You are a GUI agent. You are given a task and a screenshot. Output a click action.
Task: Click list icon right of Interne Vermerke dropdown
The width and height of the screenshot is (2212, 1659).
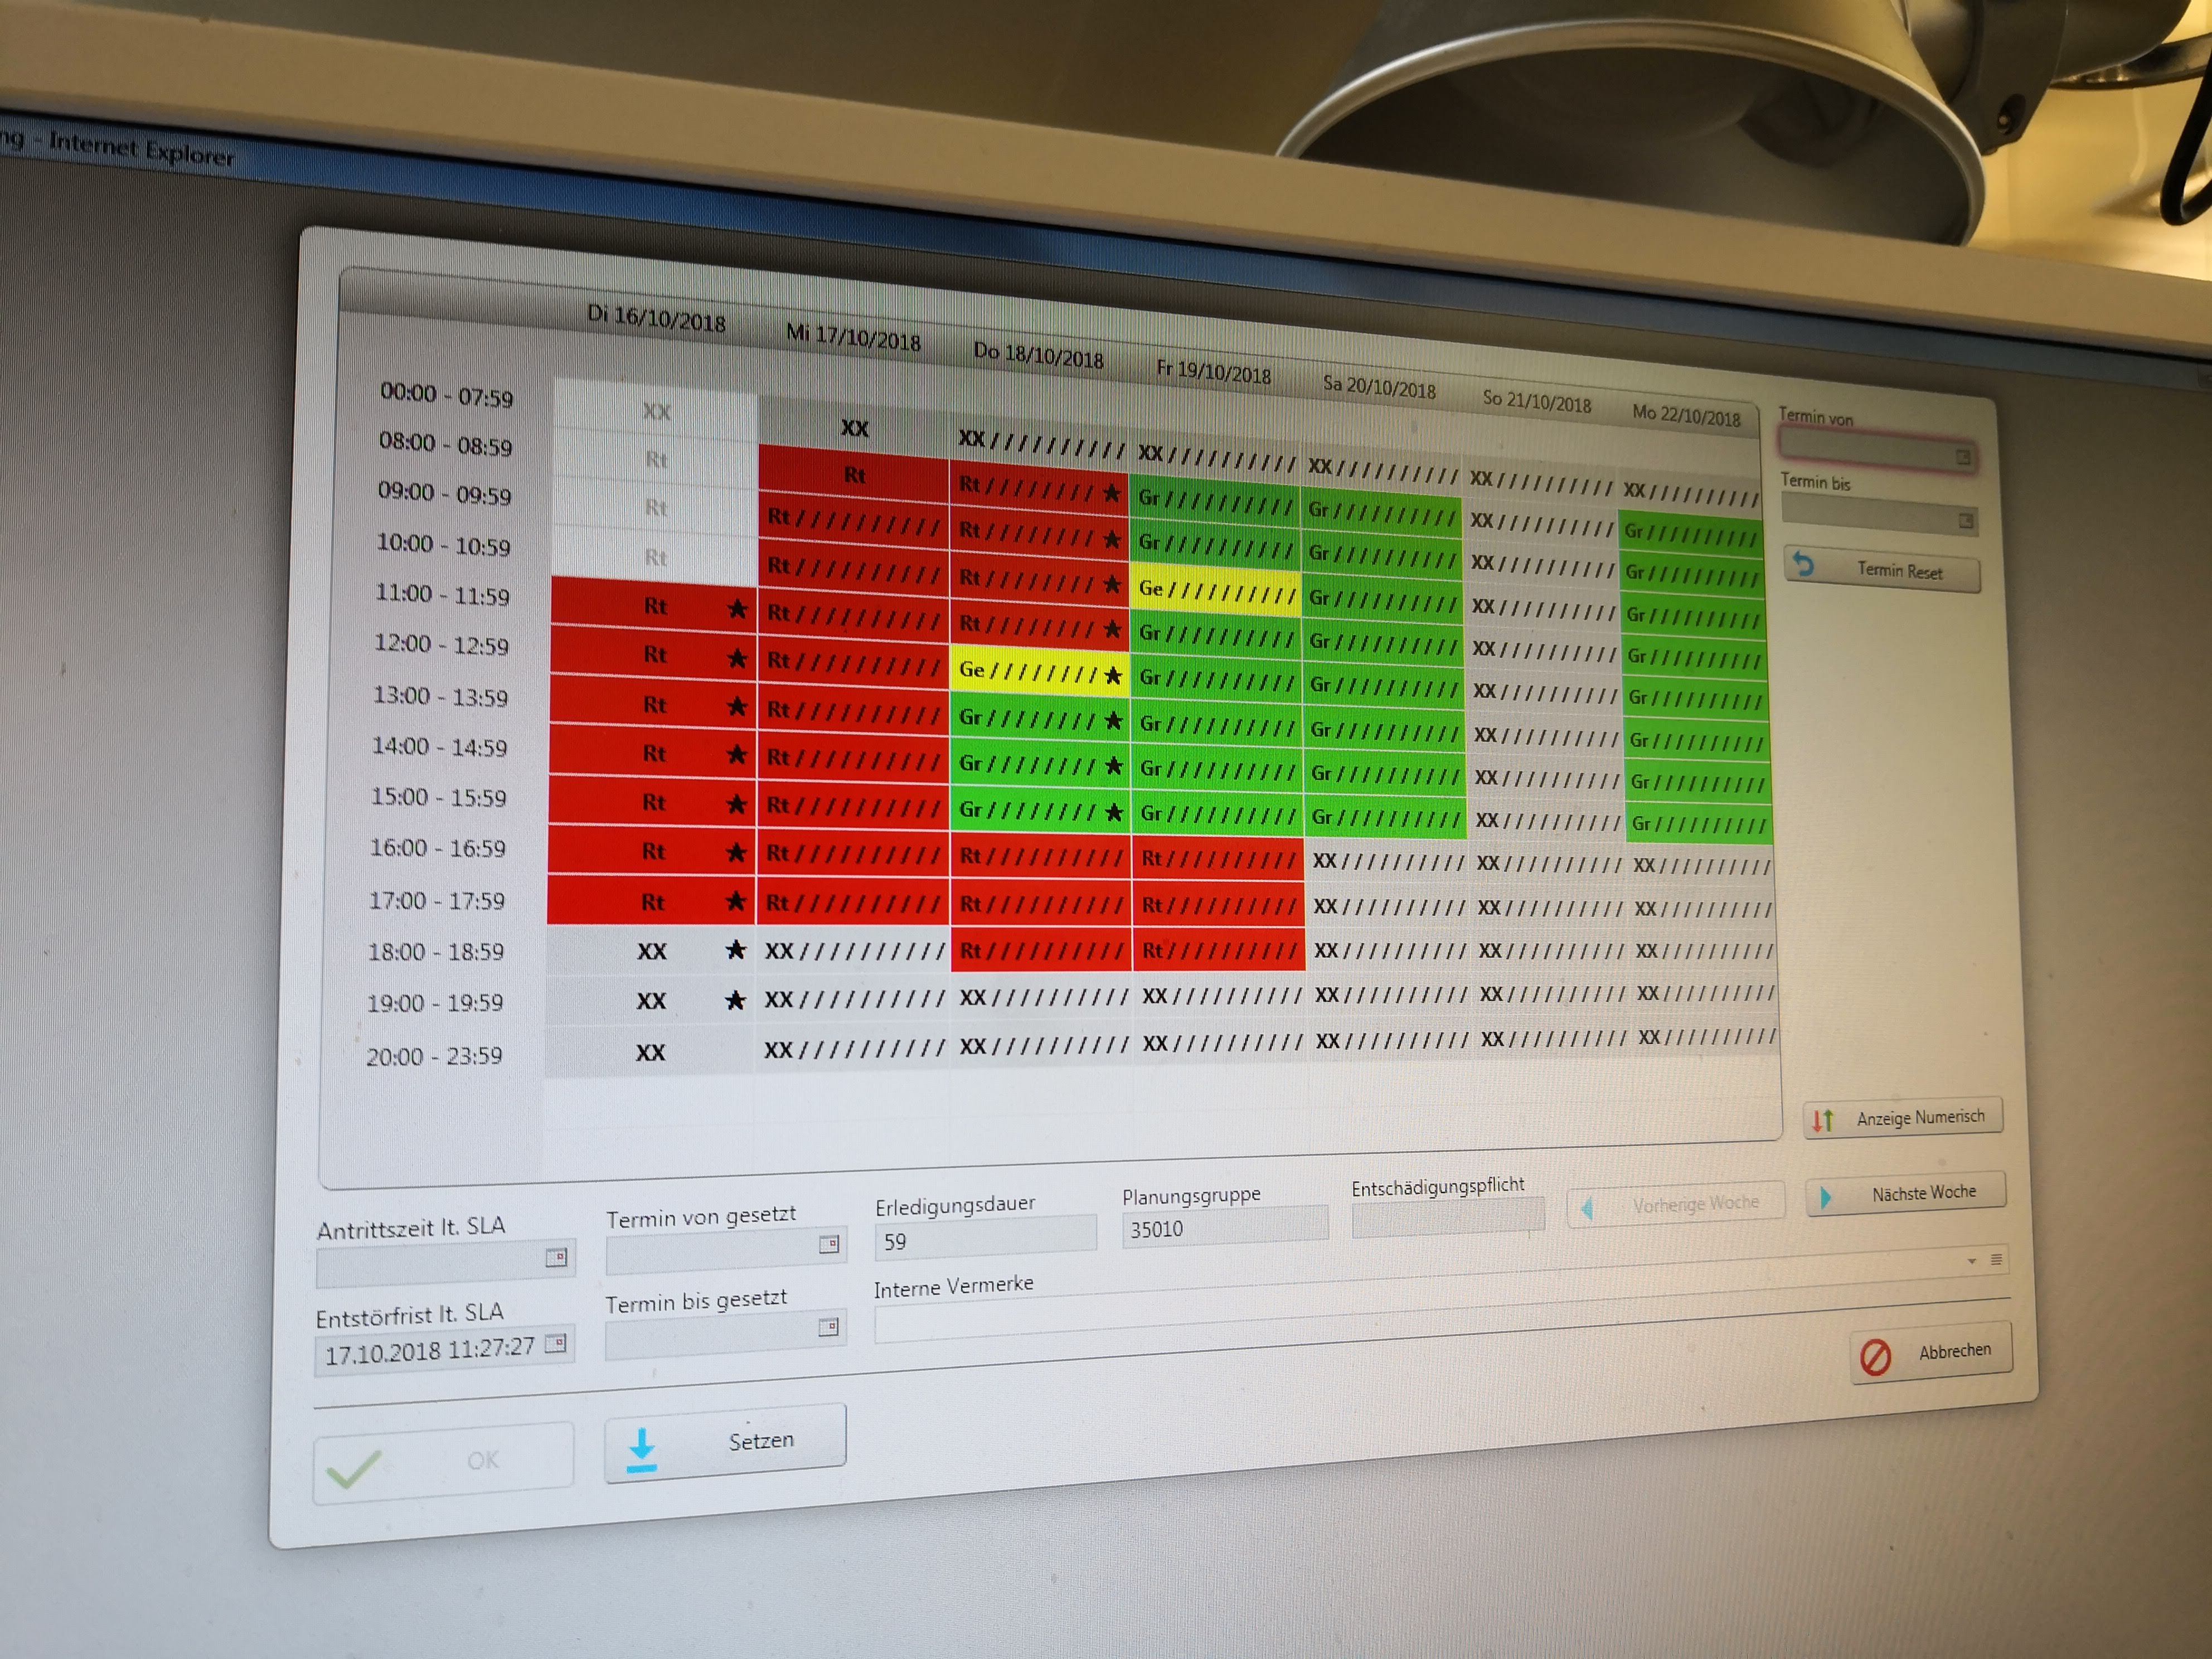pos(1996,1259)
